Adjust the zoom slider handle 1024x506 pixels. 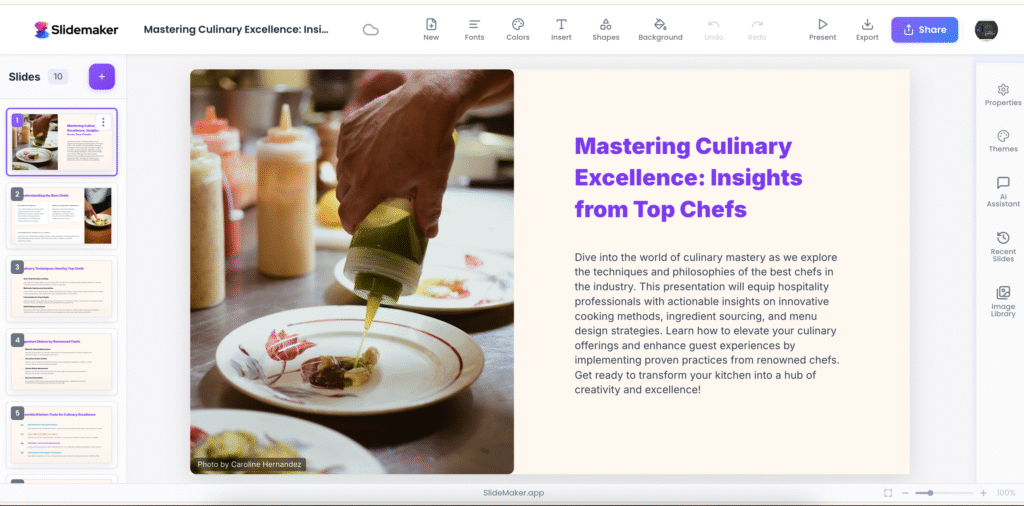(931, 493)
